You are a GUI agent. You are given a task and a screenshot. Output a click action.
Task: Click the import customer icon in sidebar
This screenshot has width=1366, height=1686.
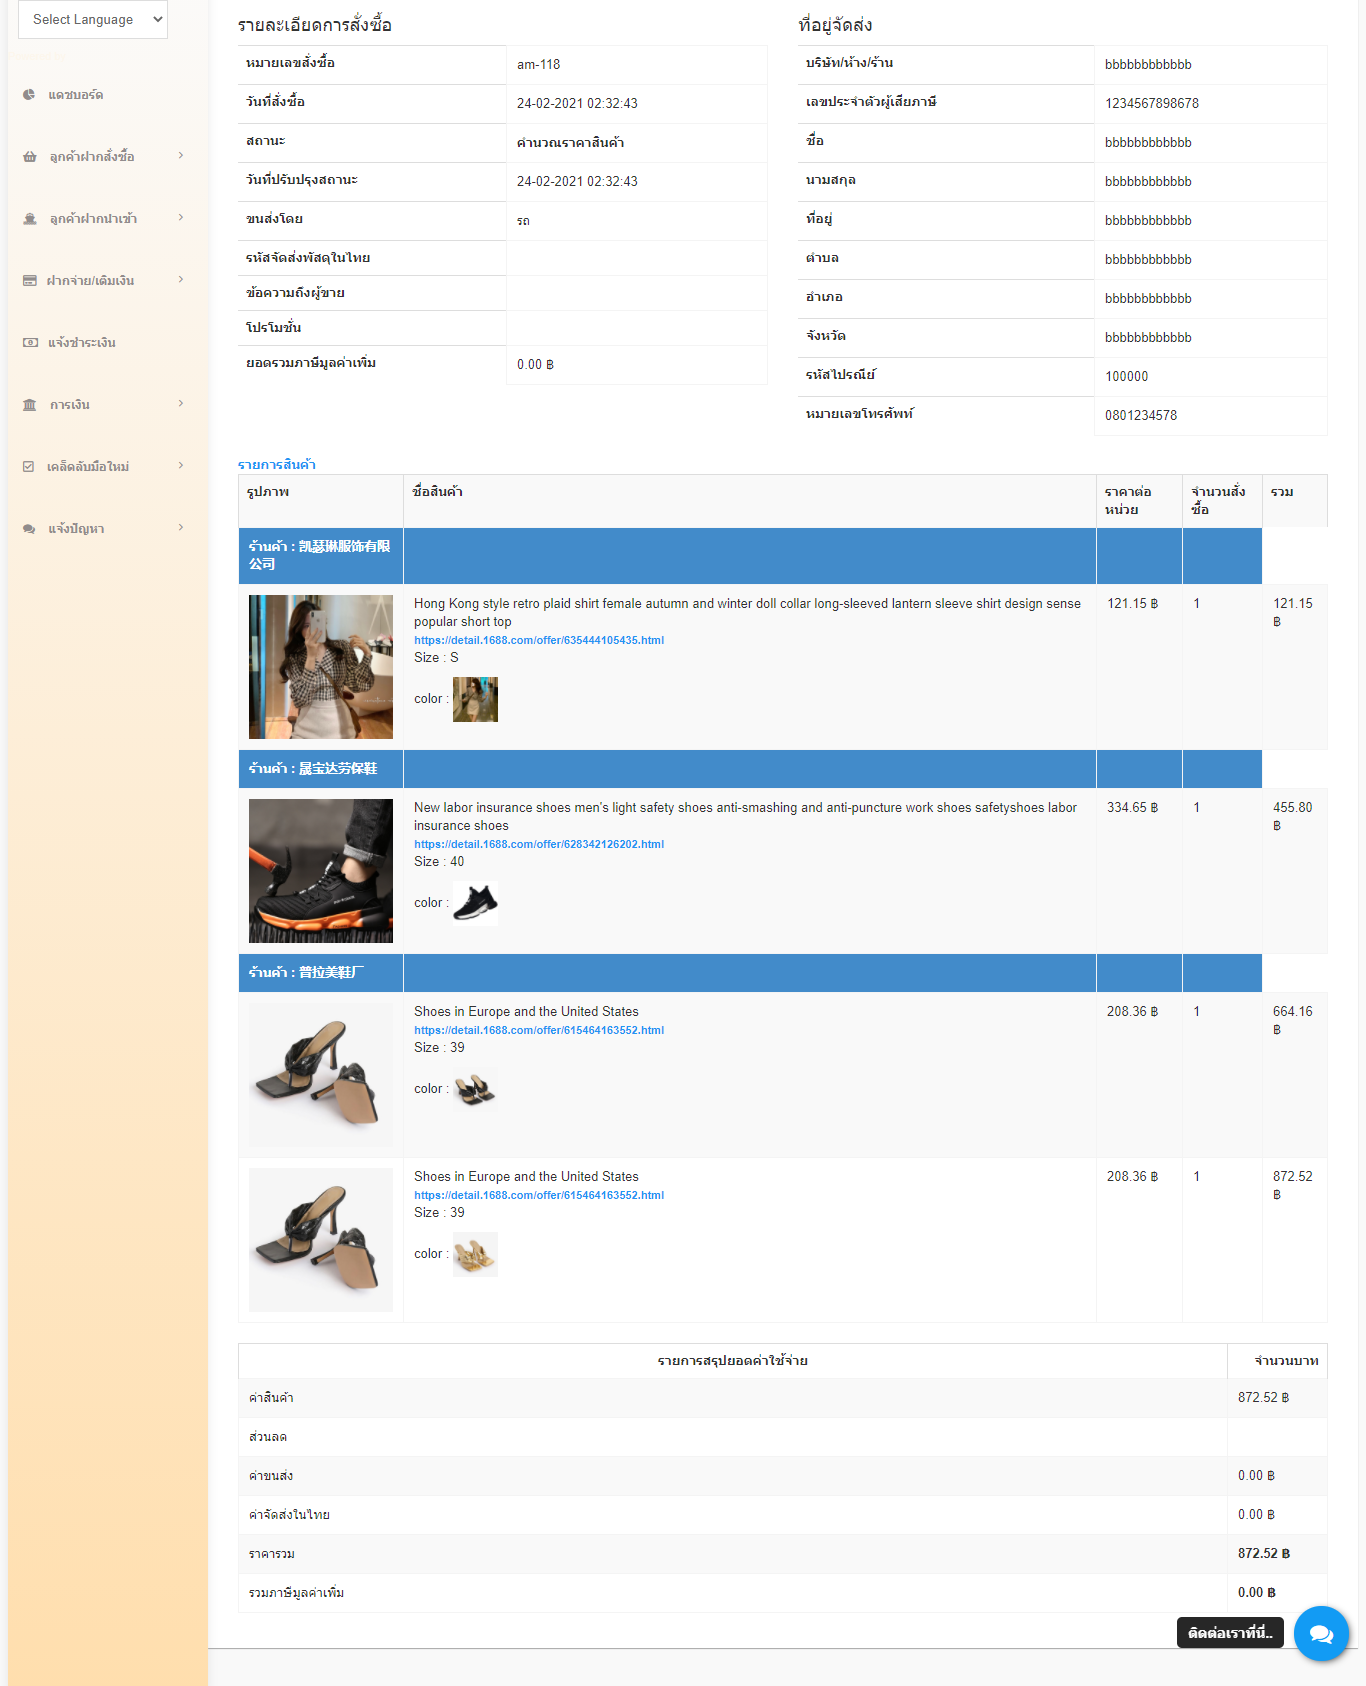point(30,219)
